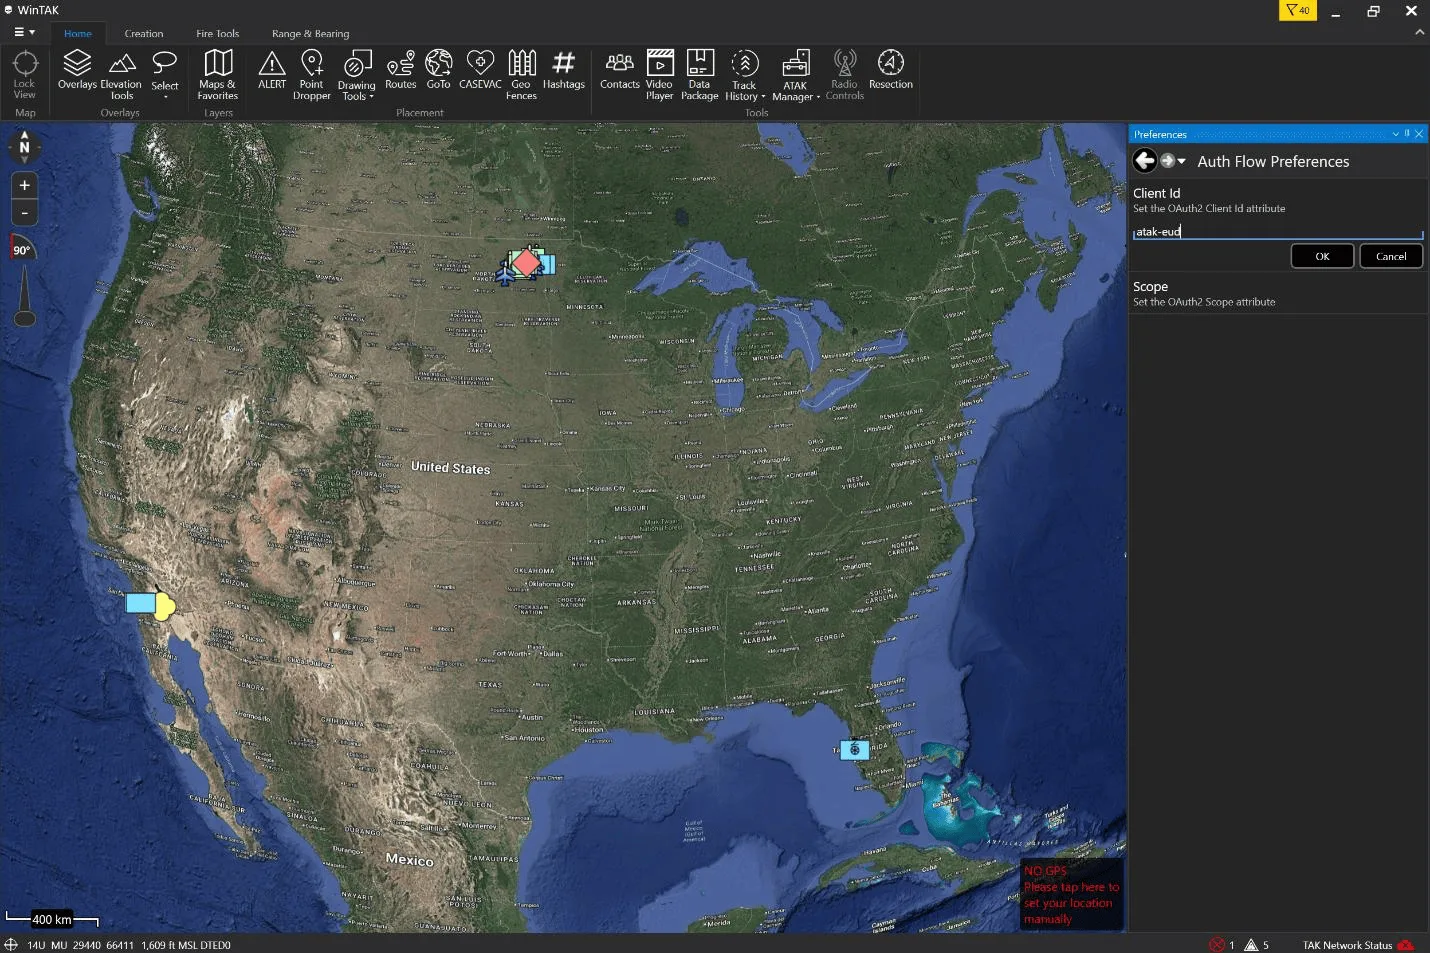
Task: Open the Contacts list
Action: (x=620, y=71)
